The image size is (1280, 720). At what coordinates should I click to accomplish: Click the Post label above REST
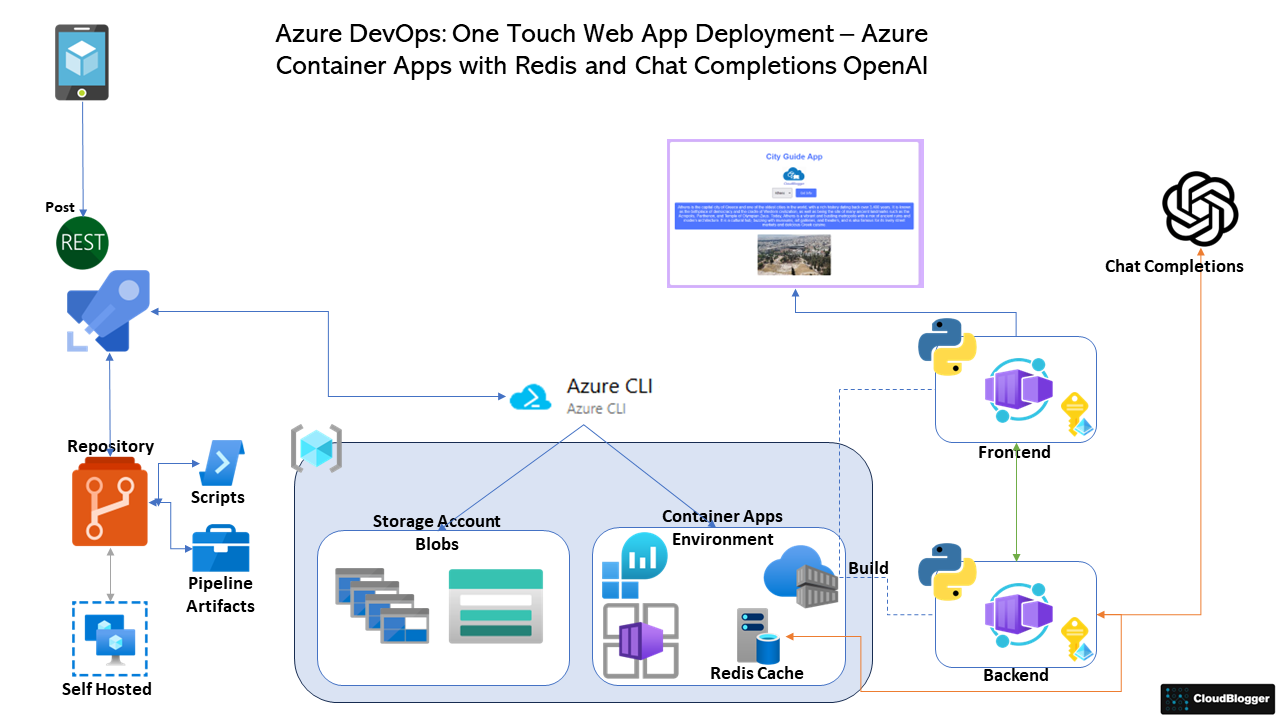pos(60,207)
